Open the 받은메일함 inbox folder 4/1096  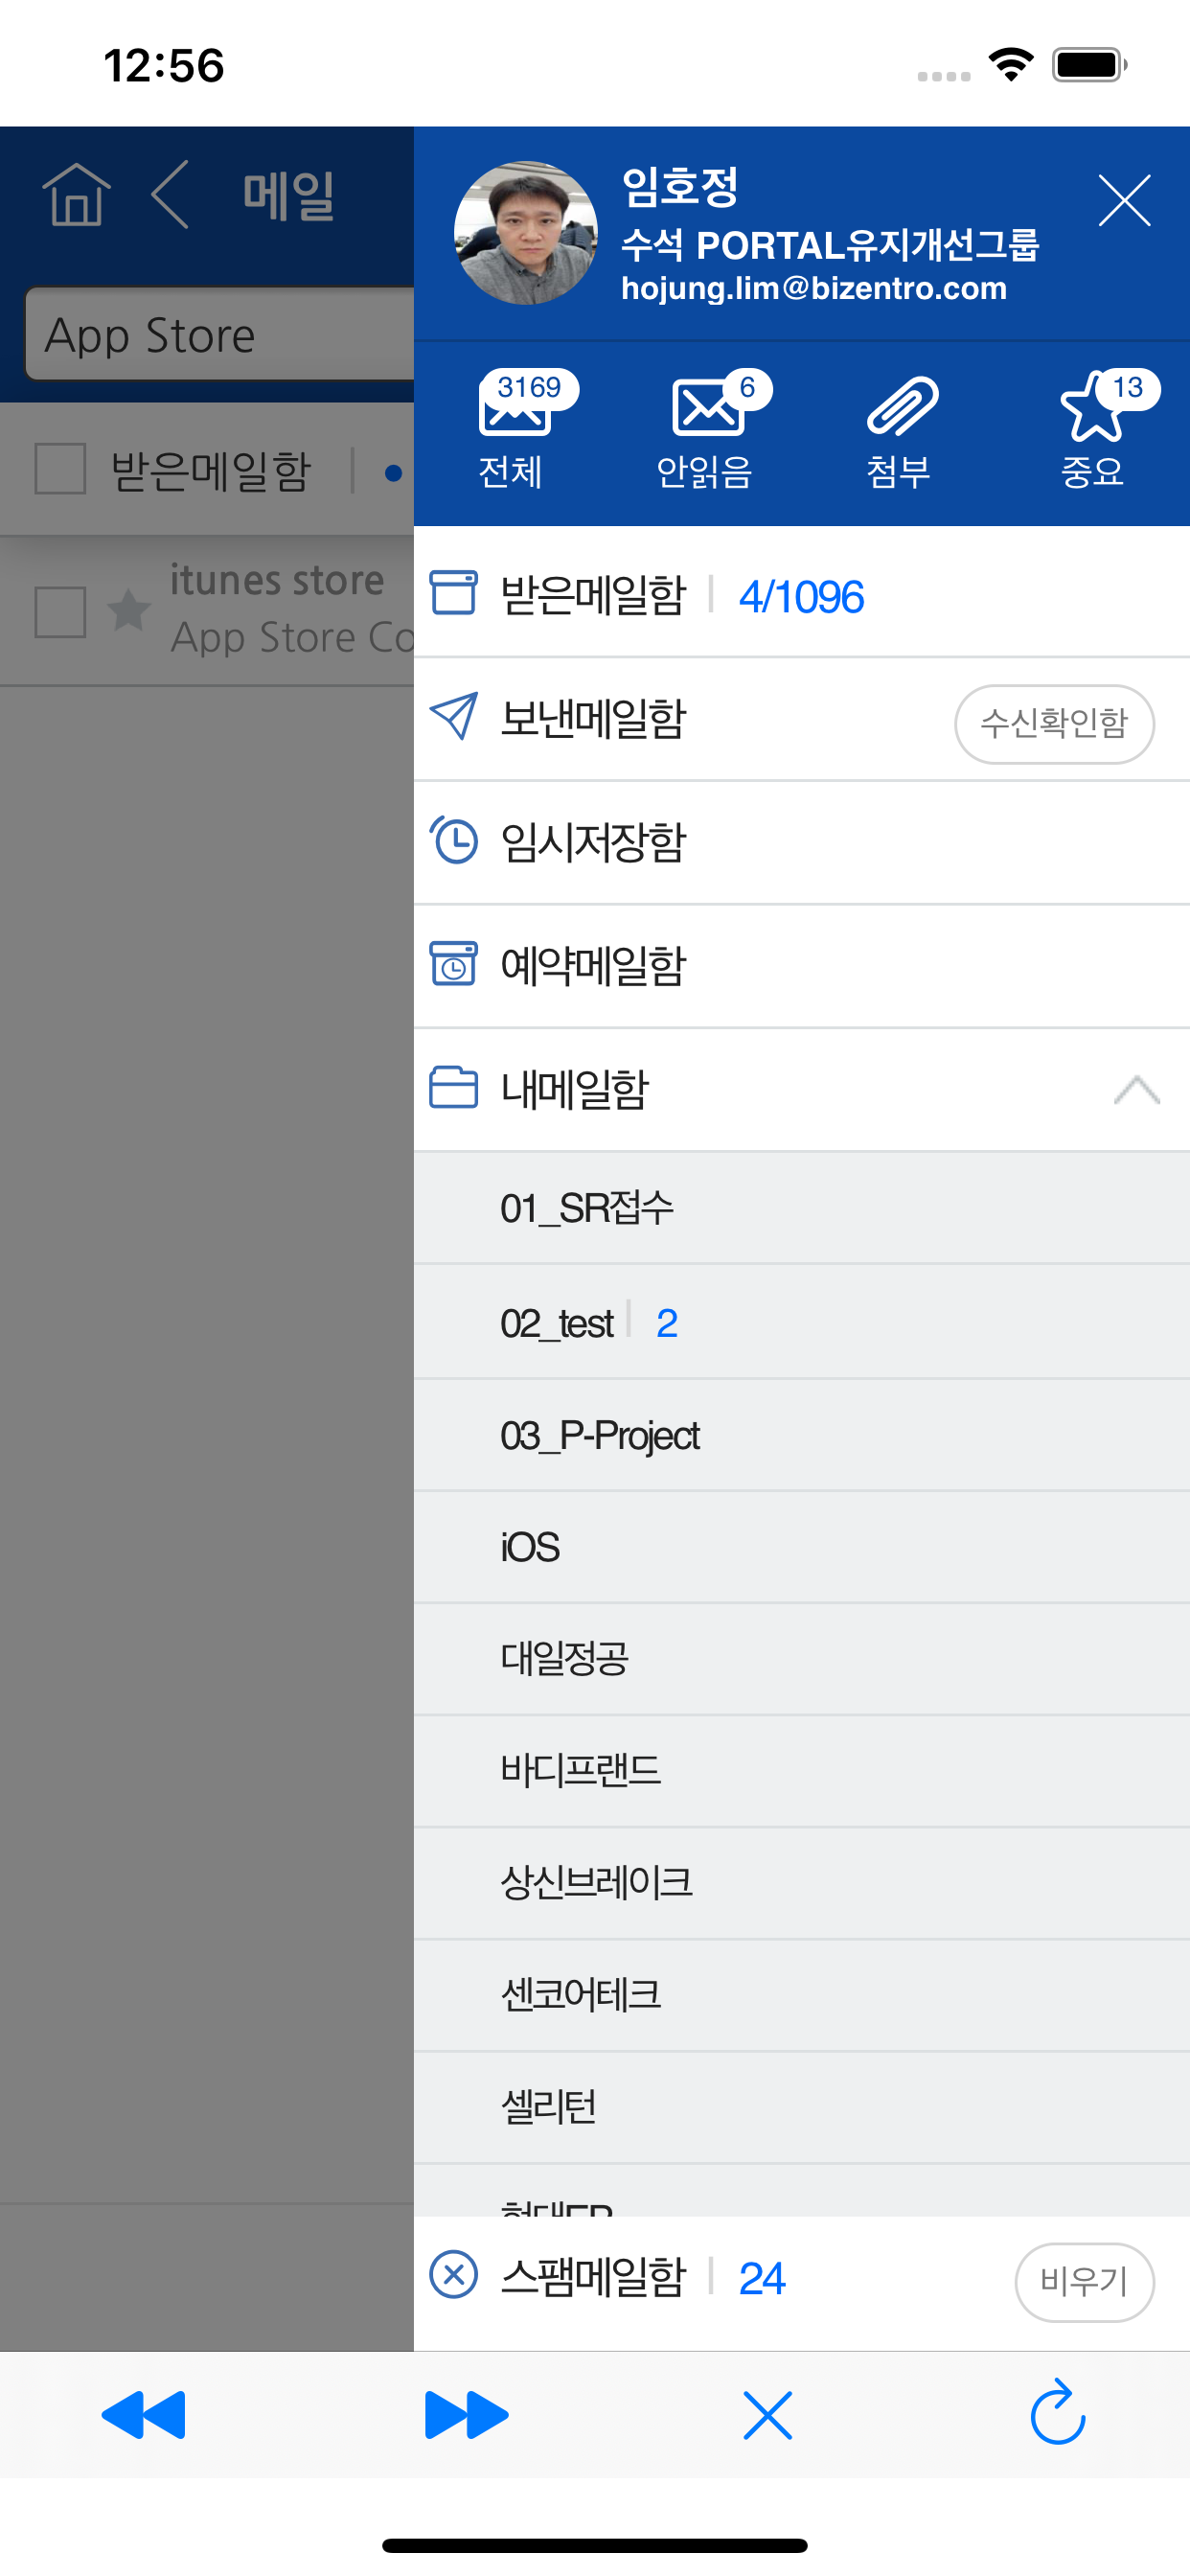point(802,594)
